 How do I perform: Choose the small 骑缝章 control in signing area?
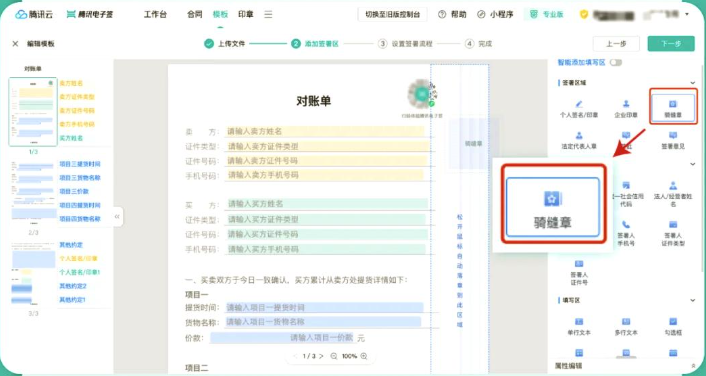point(673,109)
